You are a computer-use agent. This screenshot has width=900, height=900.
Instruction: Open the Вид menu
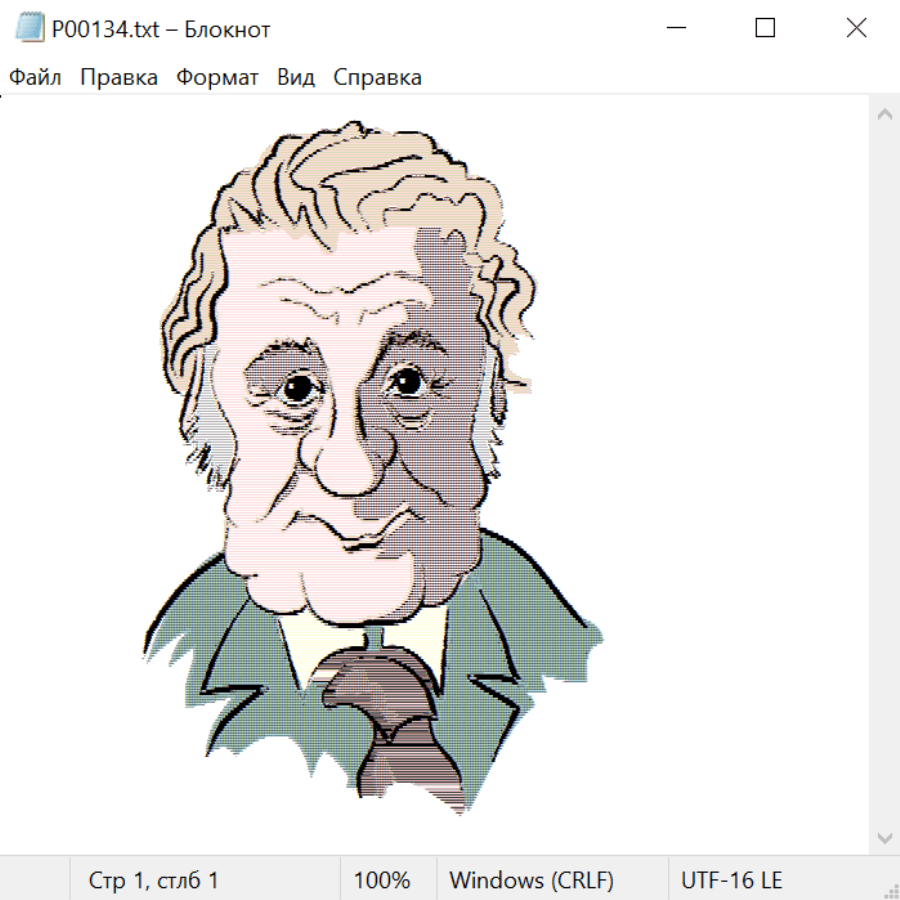pos(296,78)
